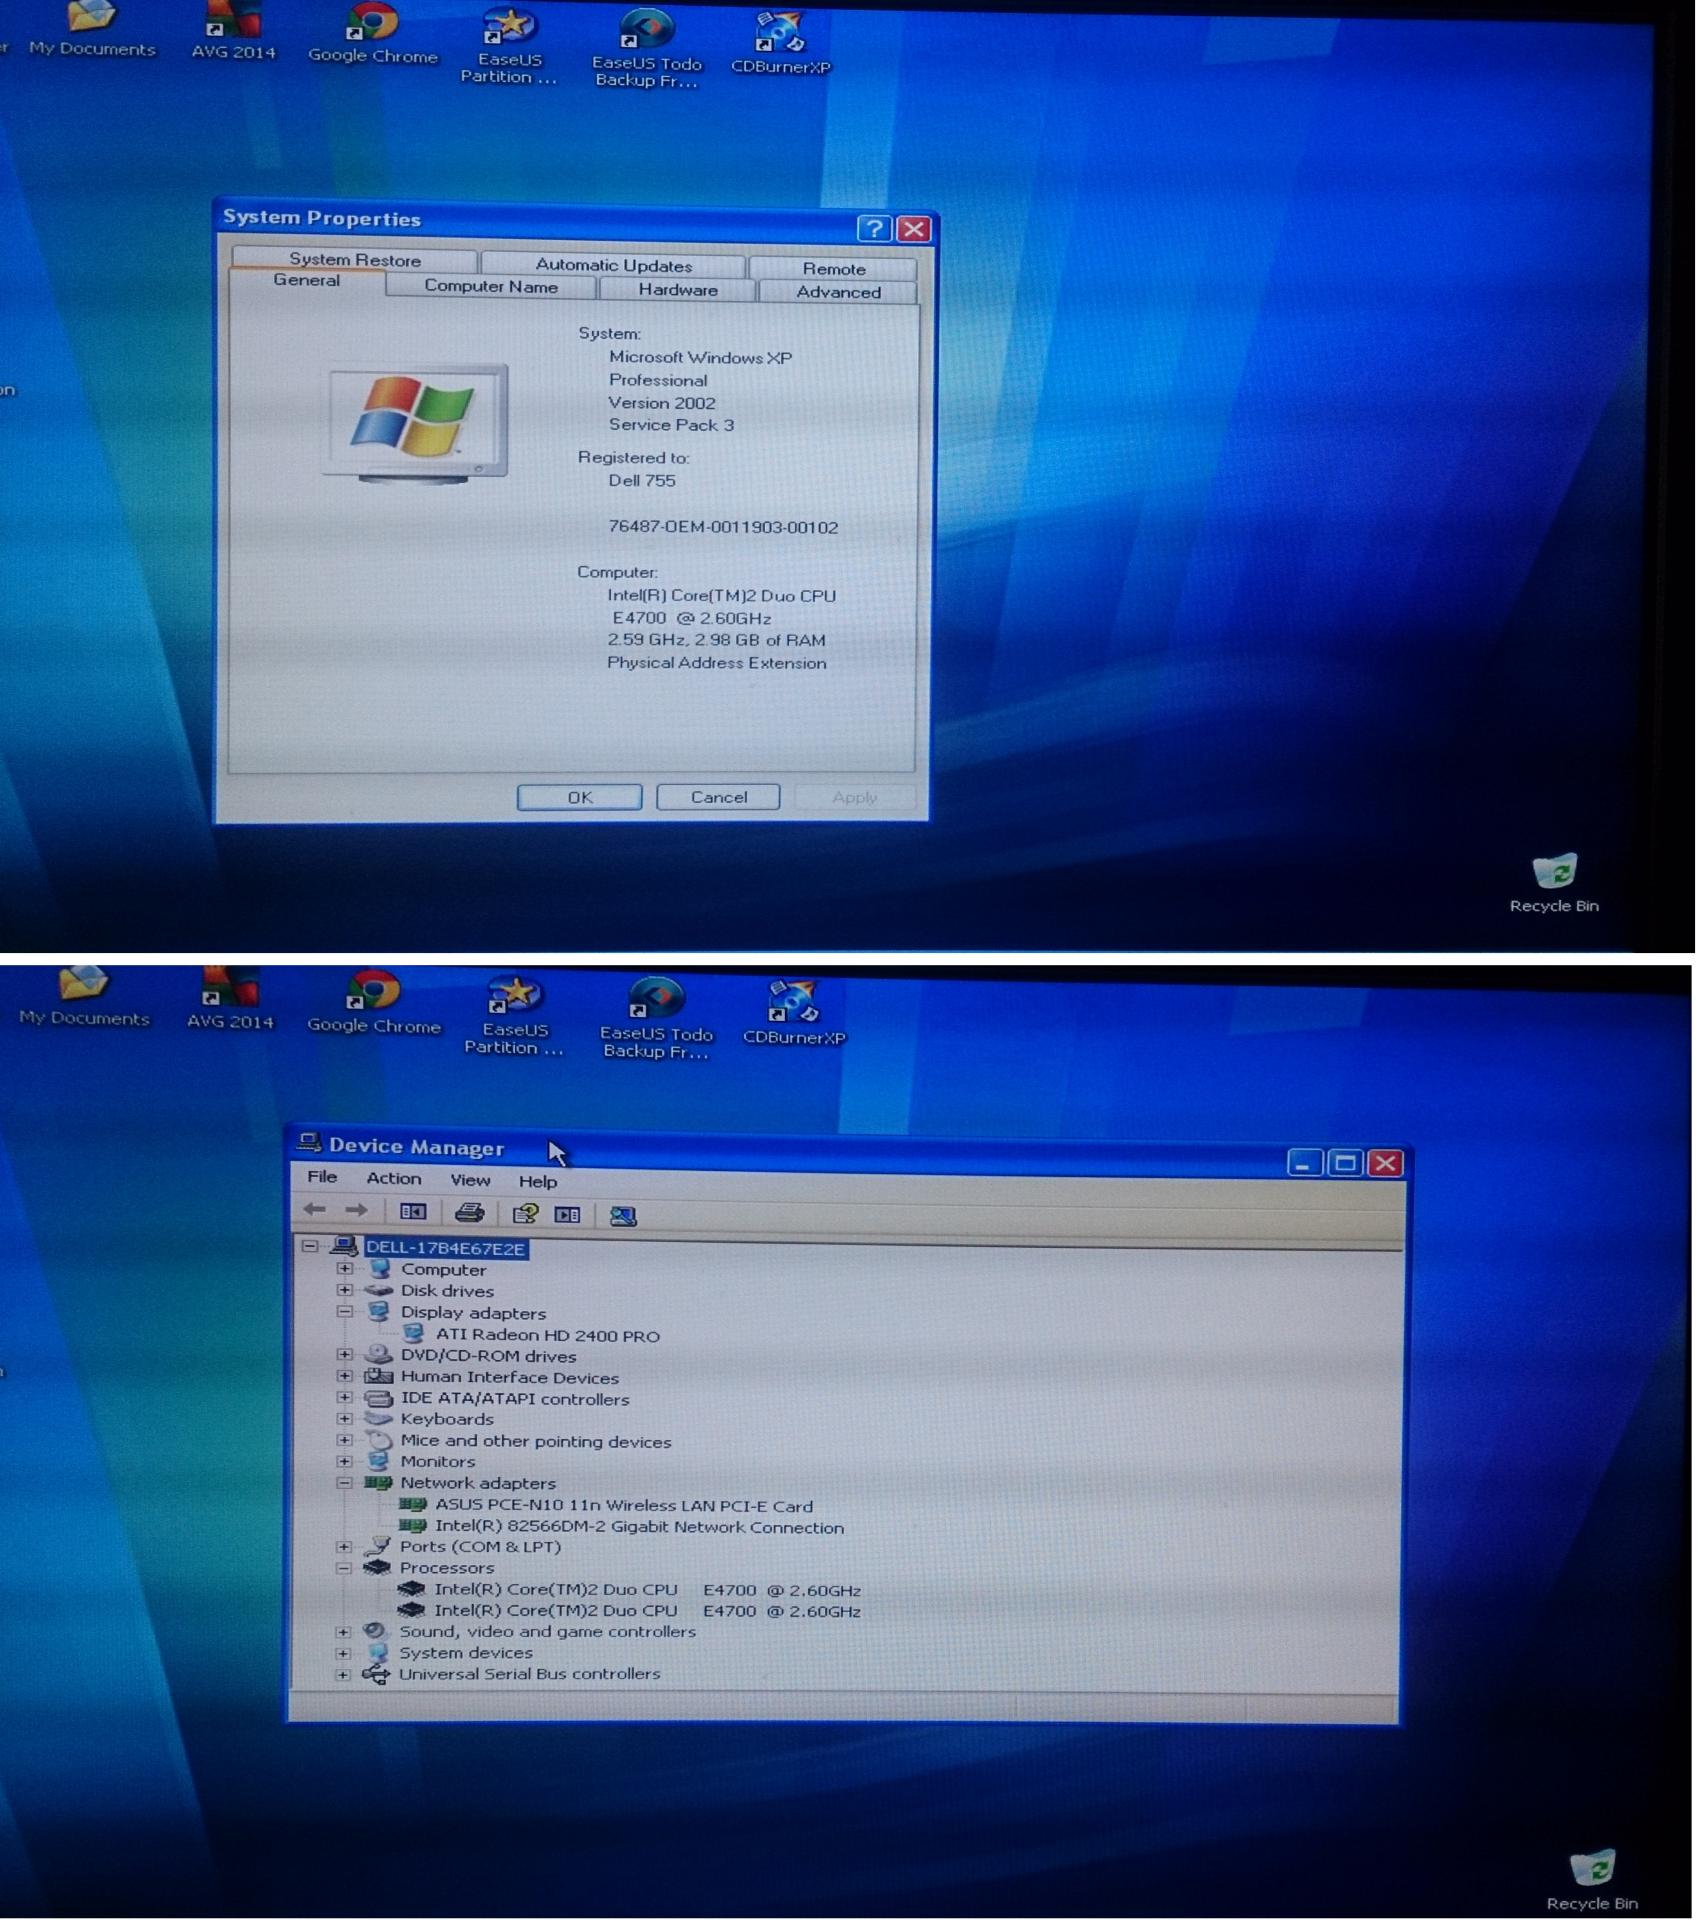The width and height of the screenshot is (1702, 1920).
Task: Select the computer icon beside DELL-17B4E67E2E
Action: pos(344,1246)
